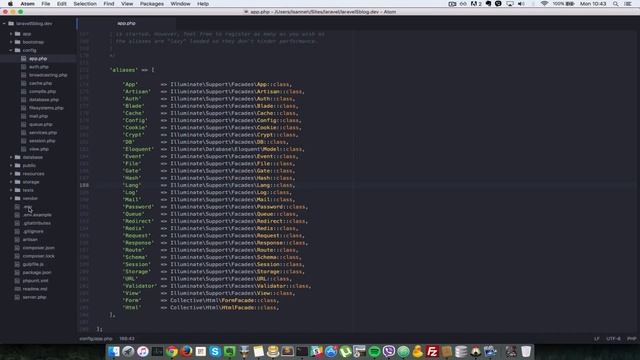Screen dimensions: 640x360
Task: Open Spotify from the dock
Action: click(374, 351)
